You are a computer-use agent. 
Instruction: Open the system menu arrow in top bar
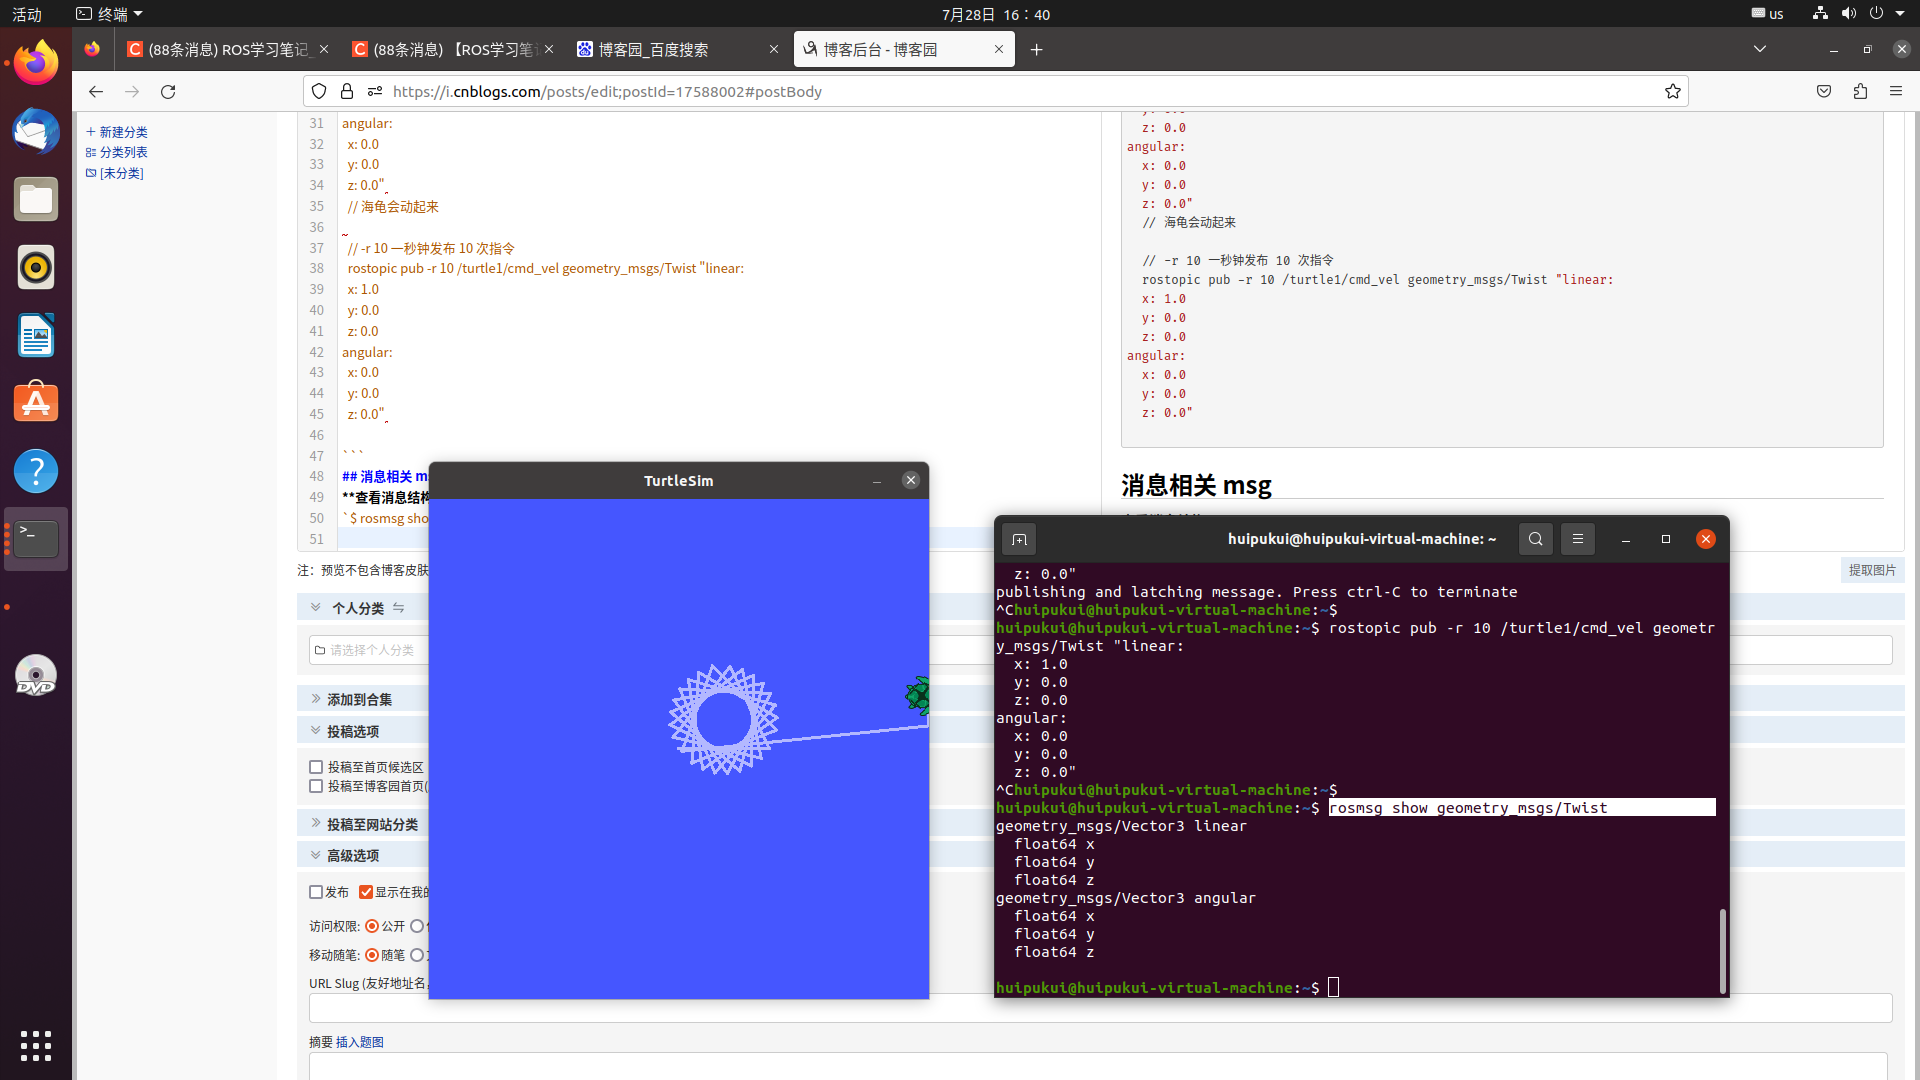1902,13
